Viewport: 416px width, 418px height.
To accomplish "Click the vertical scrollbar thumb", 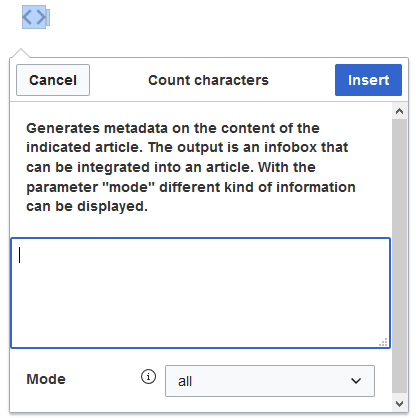I will coord(399,256).
